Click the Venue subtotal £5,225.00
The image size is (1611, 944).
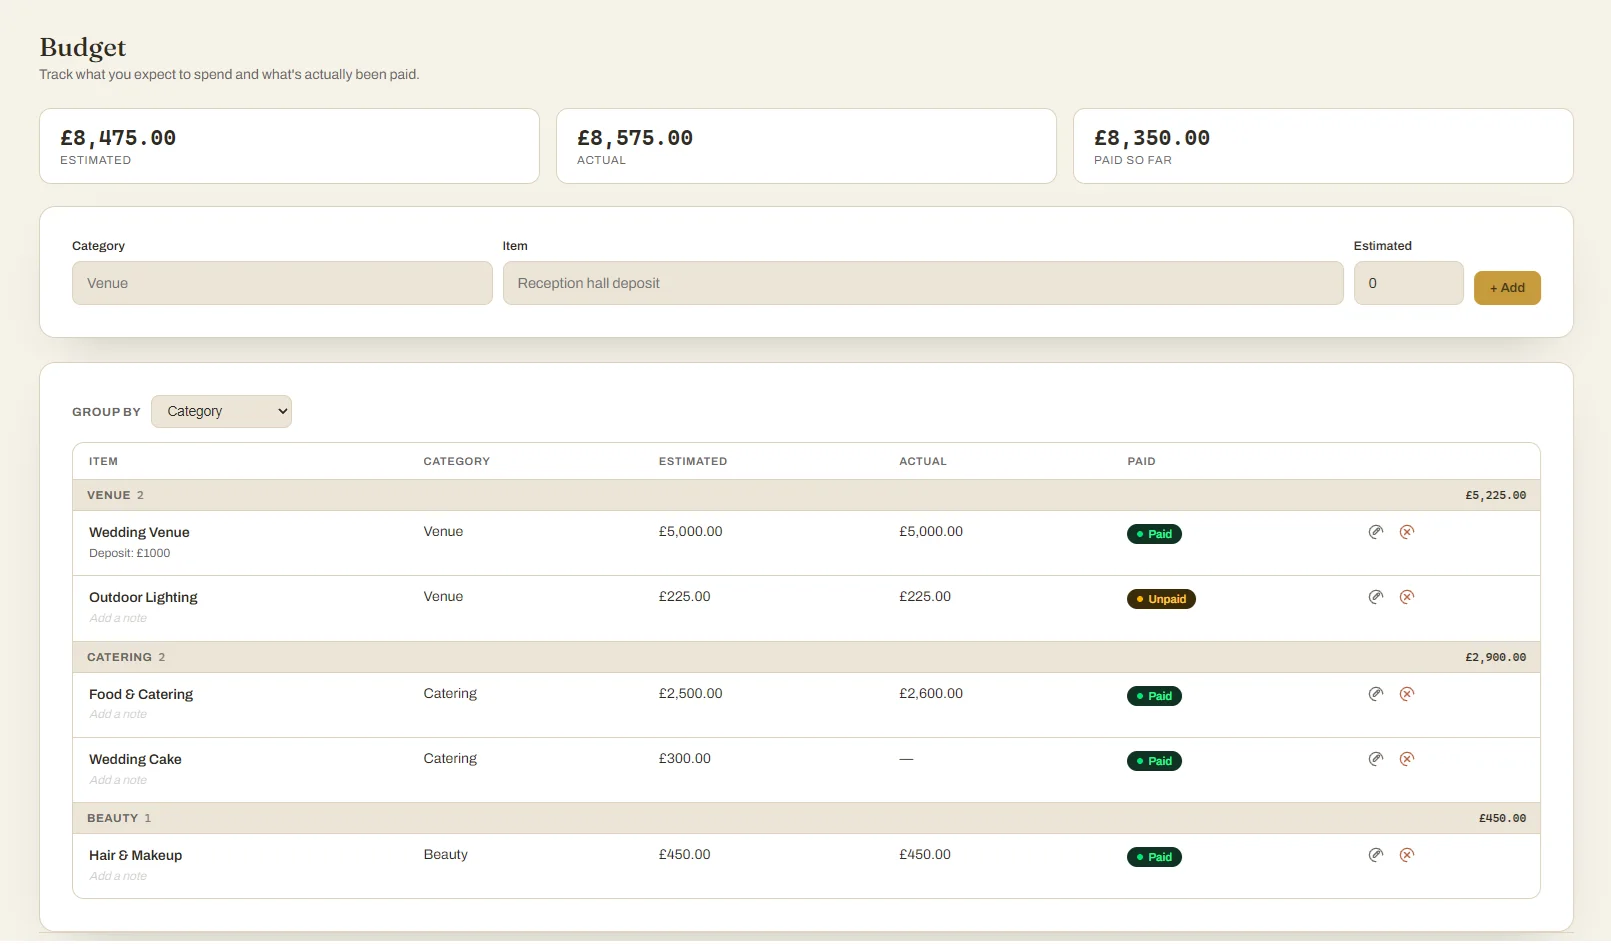[x=1496, y=495]
